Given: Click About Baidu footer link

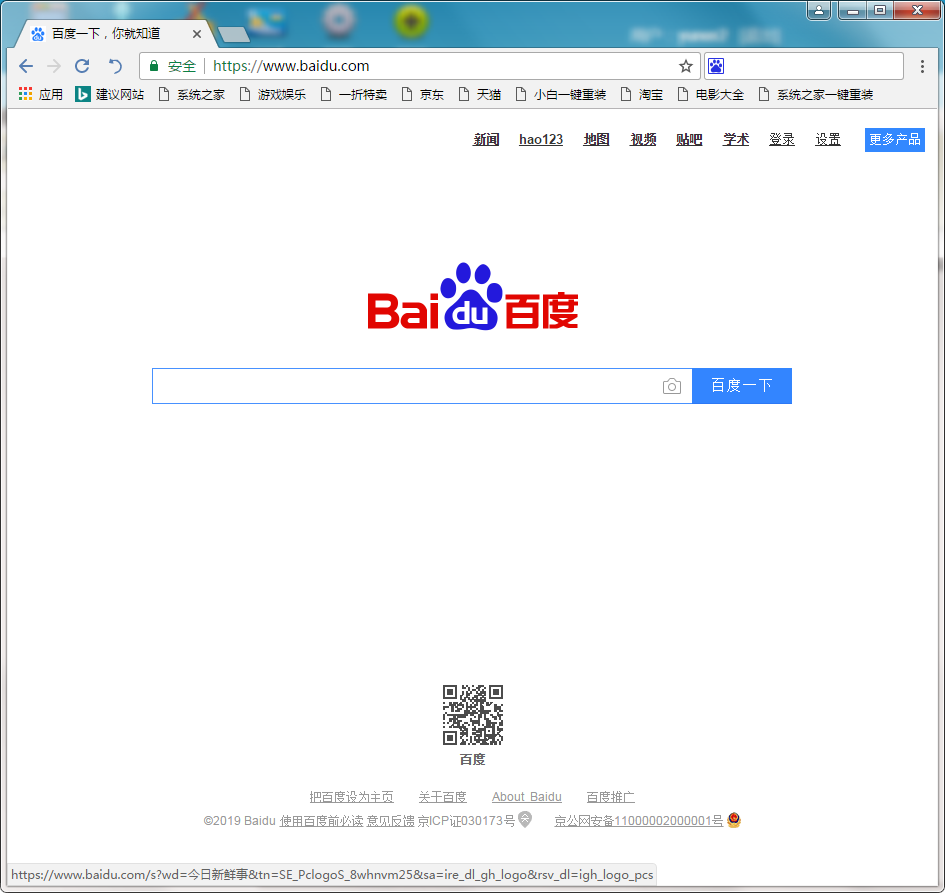Looking at the screenshot, I should click(x=526, y=797).
